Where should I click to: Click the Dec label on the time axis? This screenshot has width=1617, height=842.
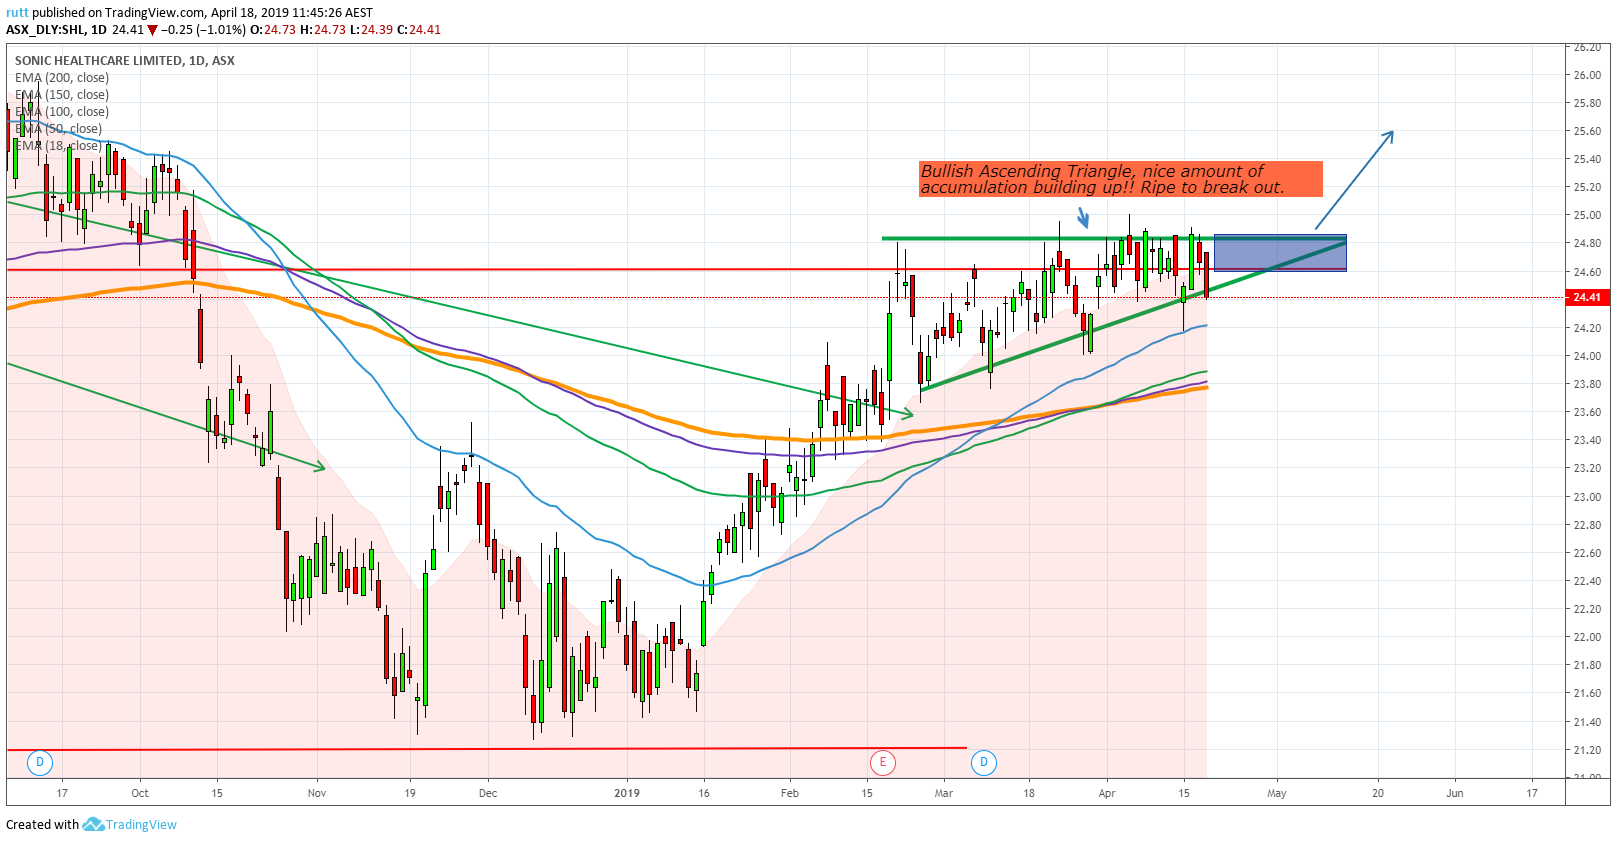(488, 793)
